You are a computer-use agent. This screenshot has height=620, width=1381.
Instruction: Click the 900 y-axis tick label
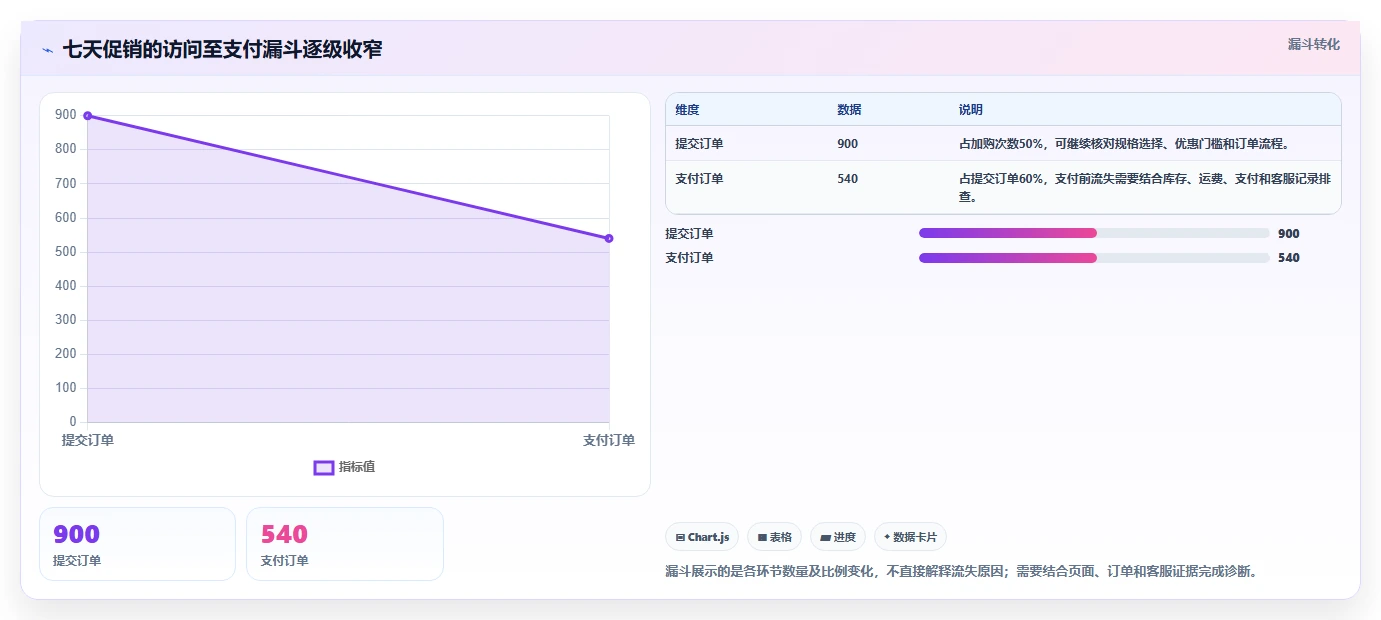coord(66,115)
